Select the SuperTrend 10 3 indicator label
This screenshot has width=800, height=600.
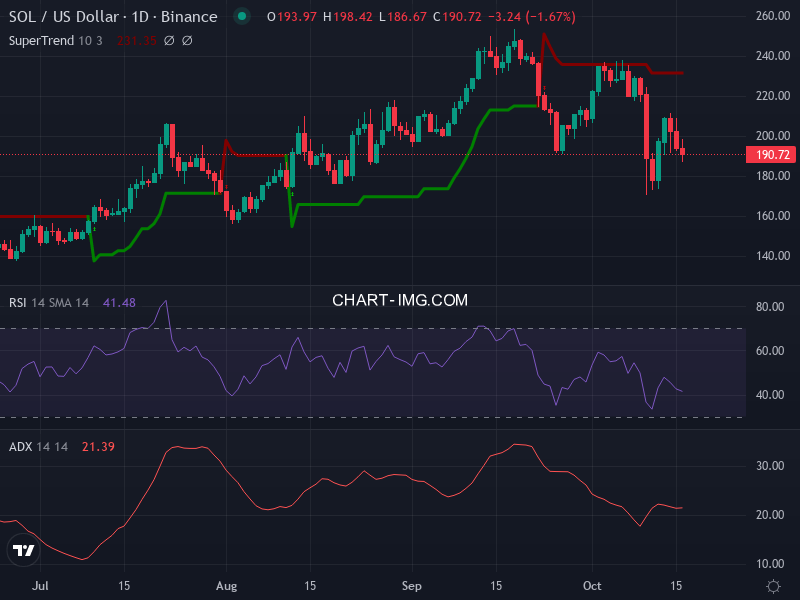54,40
